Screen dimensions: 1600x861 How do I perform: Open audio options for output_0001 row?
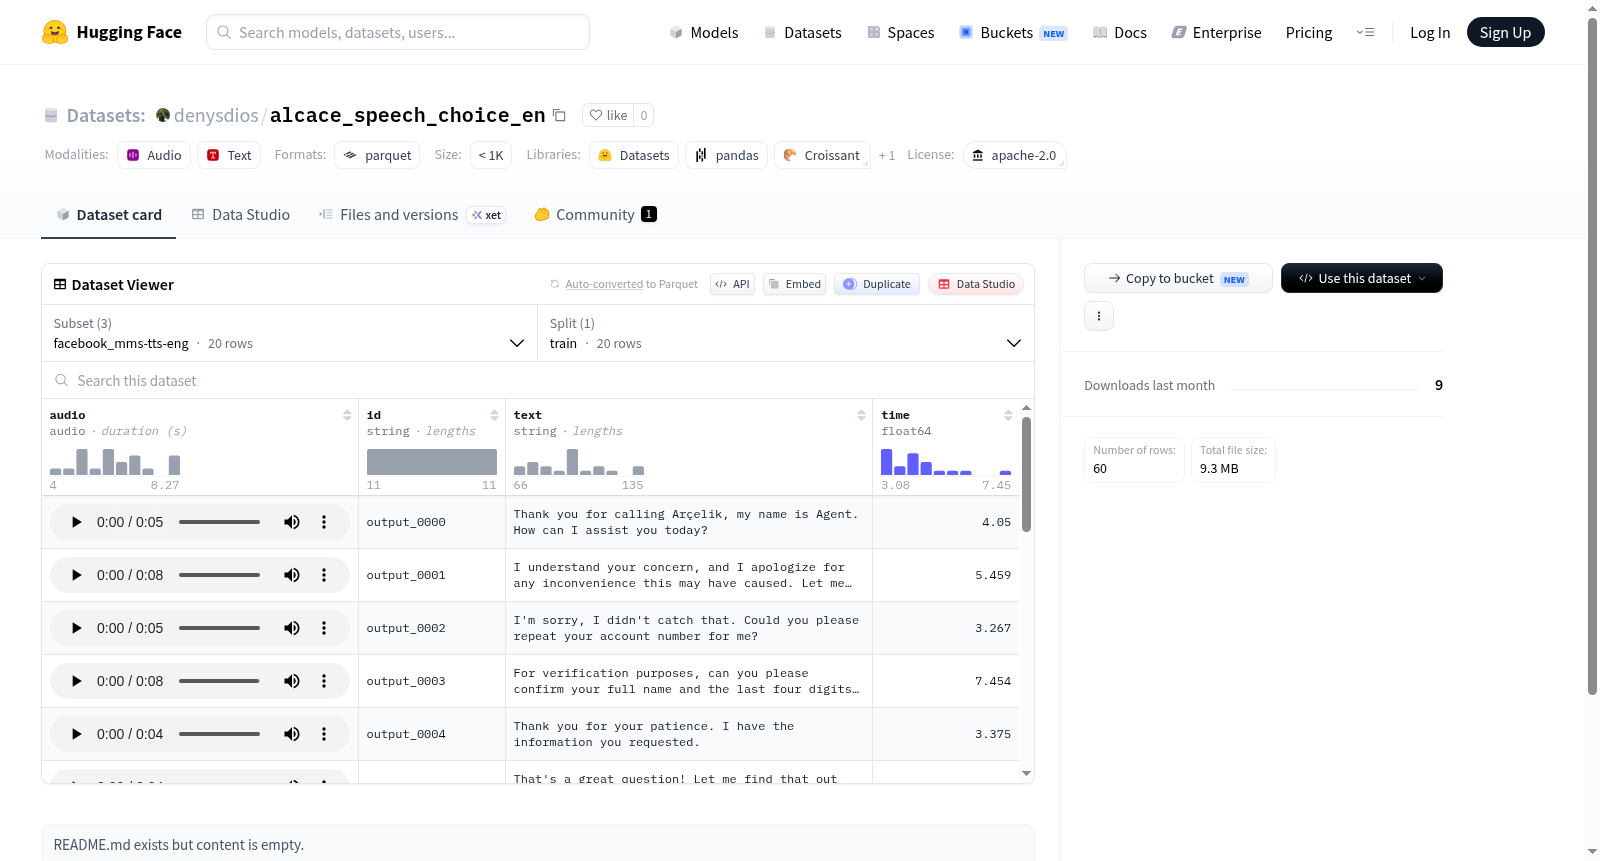click(324, 575)
